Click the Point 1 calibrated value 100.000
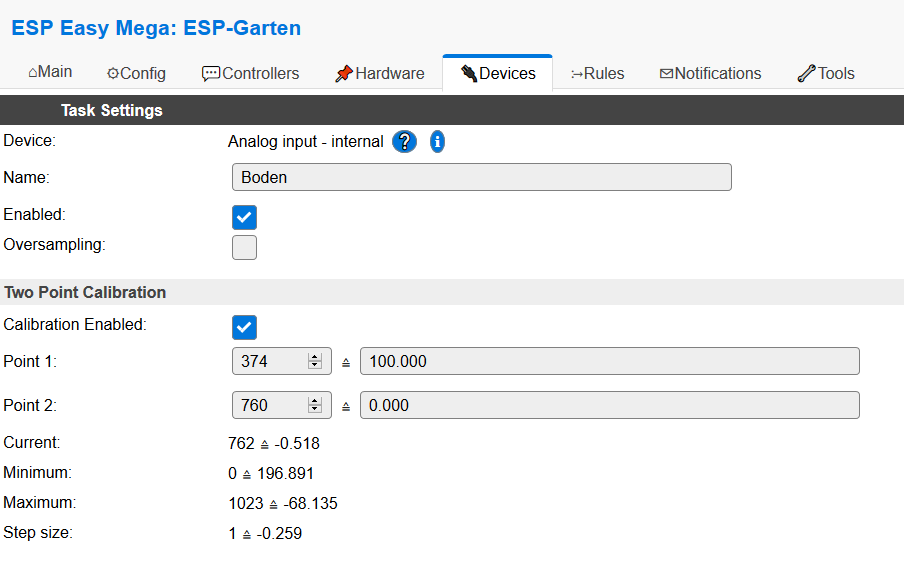Viewport: 904px width, 561px height. tap(609, 361)
